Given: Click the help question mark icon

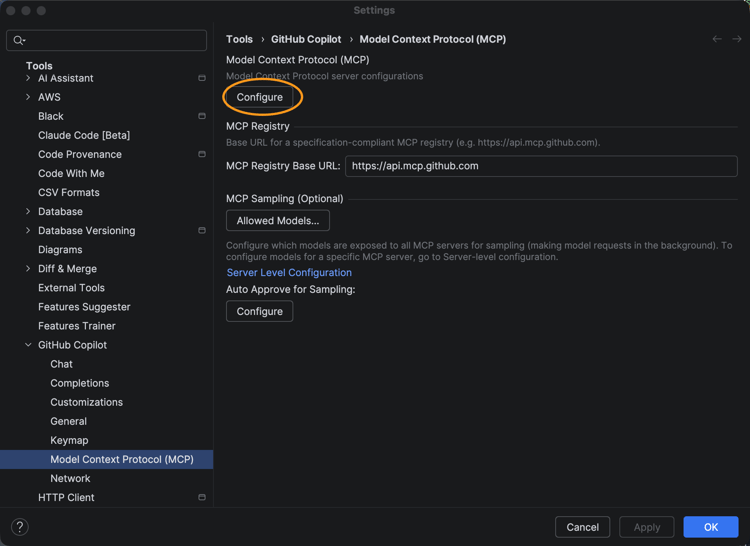Looking at the screenshot, I should (x=20, y=527).
